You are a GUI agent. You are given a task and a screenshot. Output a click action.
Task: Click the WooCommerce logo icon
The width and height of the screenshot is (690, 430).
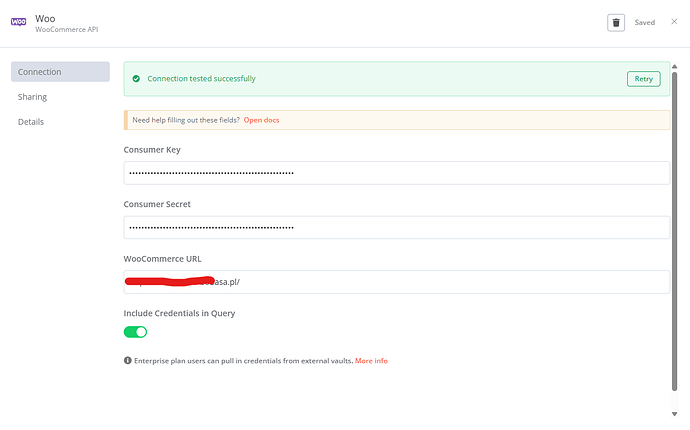[18, 22]
